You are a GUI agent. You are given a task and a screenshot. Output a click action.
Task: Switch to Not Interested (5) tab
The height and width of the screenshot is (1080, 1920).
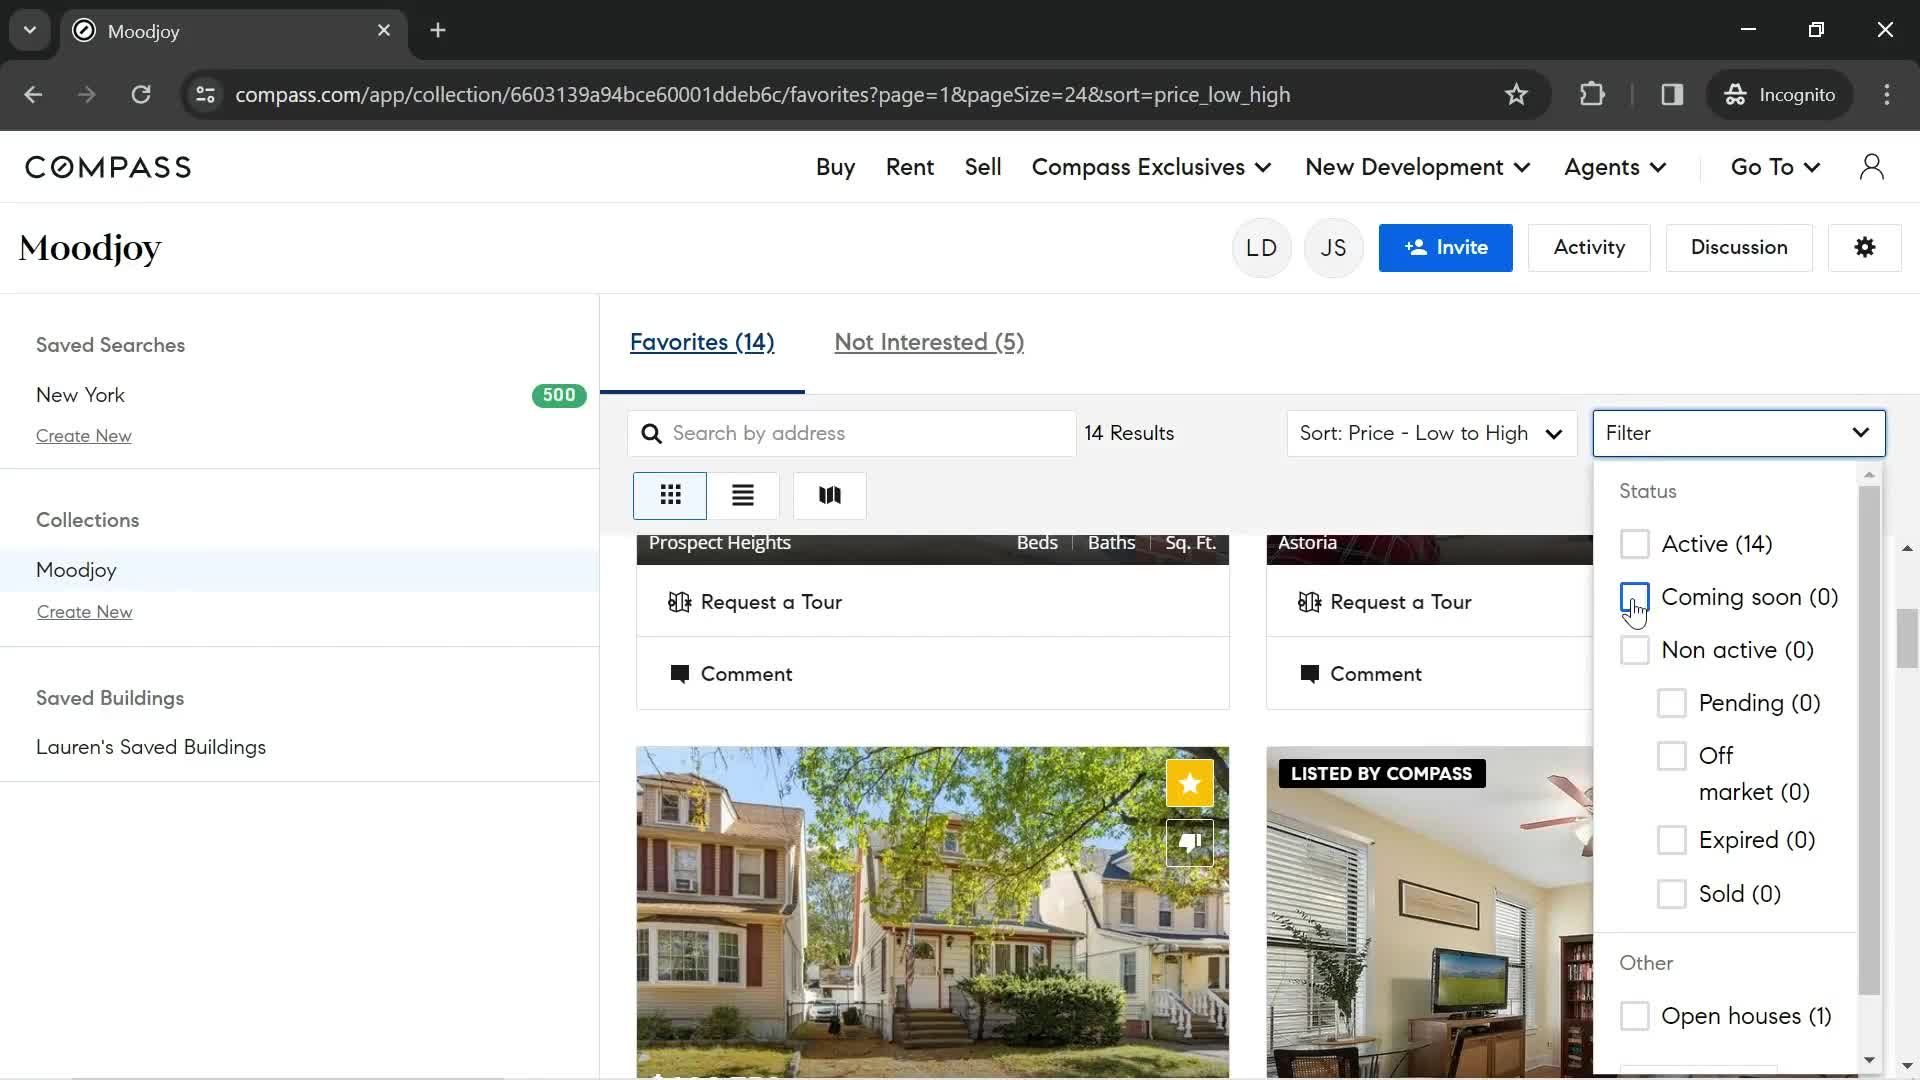pyautogui.click(x=929, y=342)
